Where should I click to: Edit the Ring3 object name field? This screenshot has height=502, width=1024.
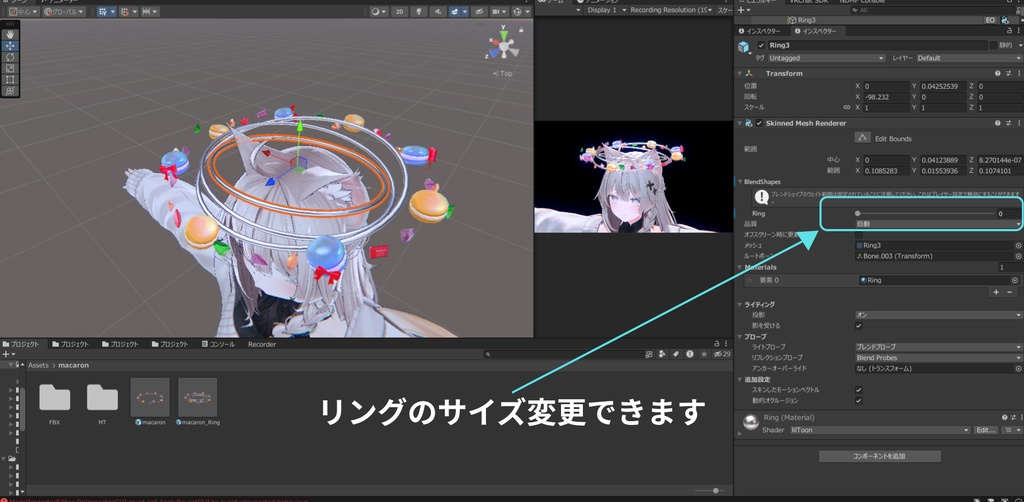878,46
